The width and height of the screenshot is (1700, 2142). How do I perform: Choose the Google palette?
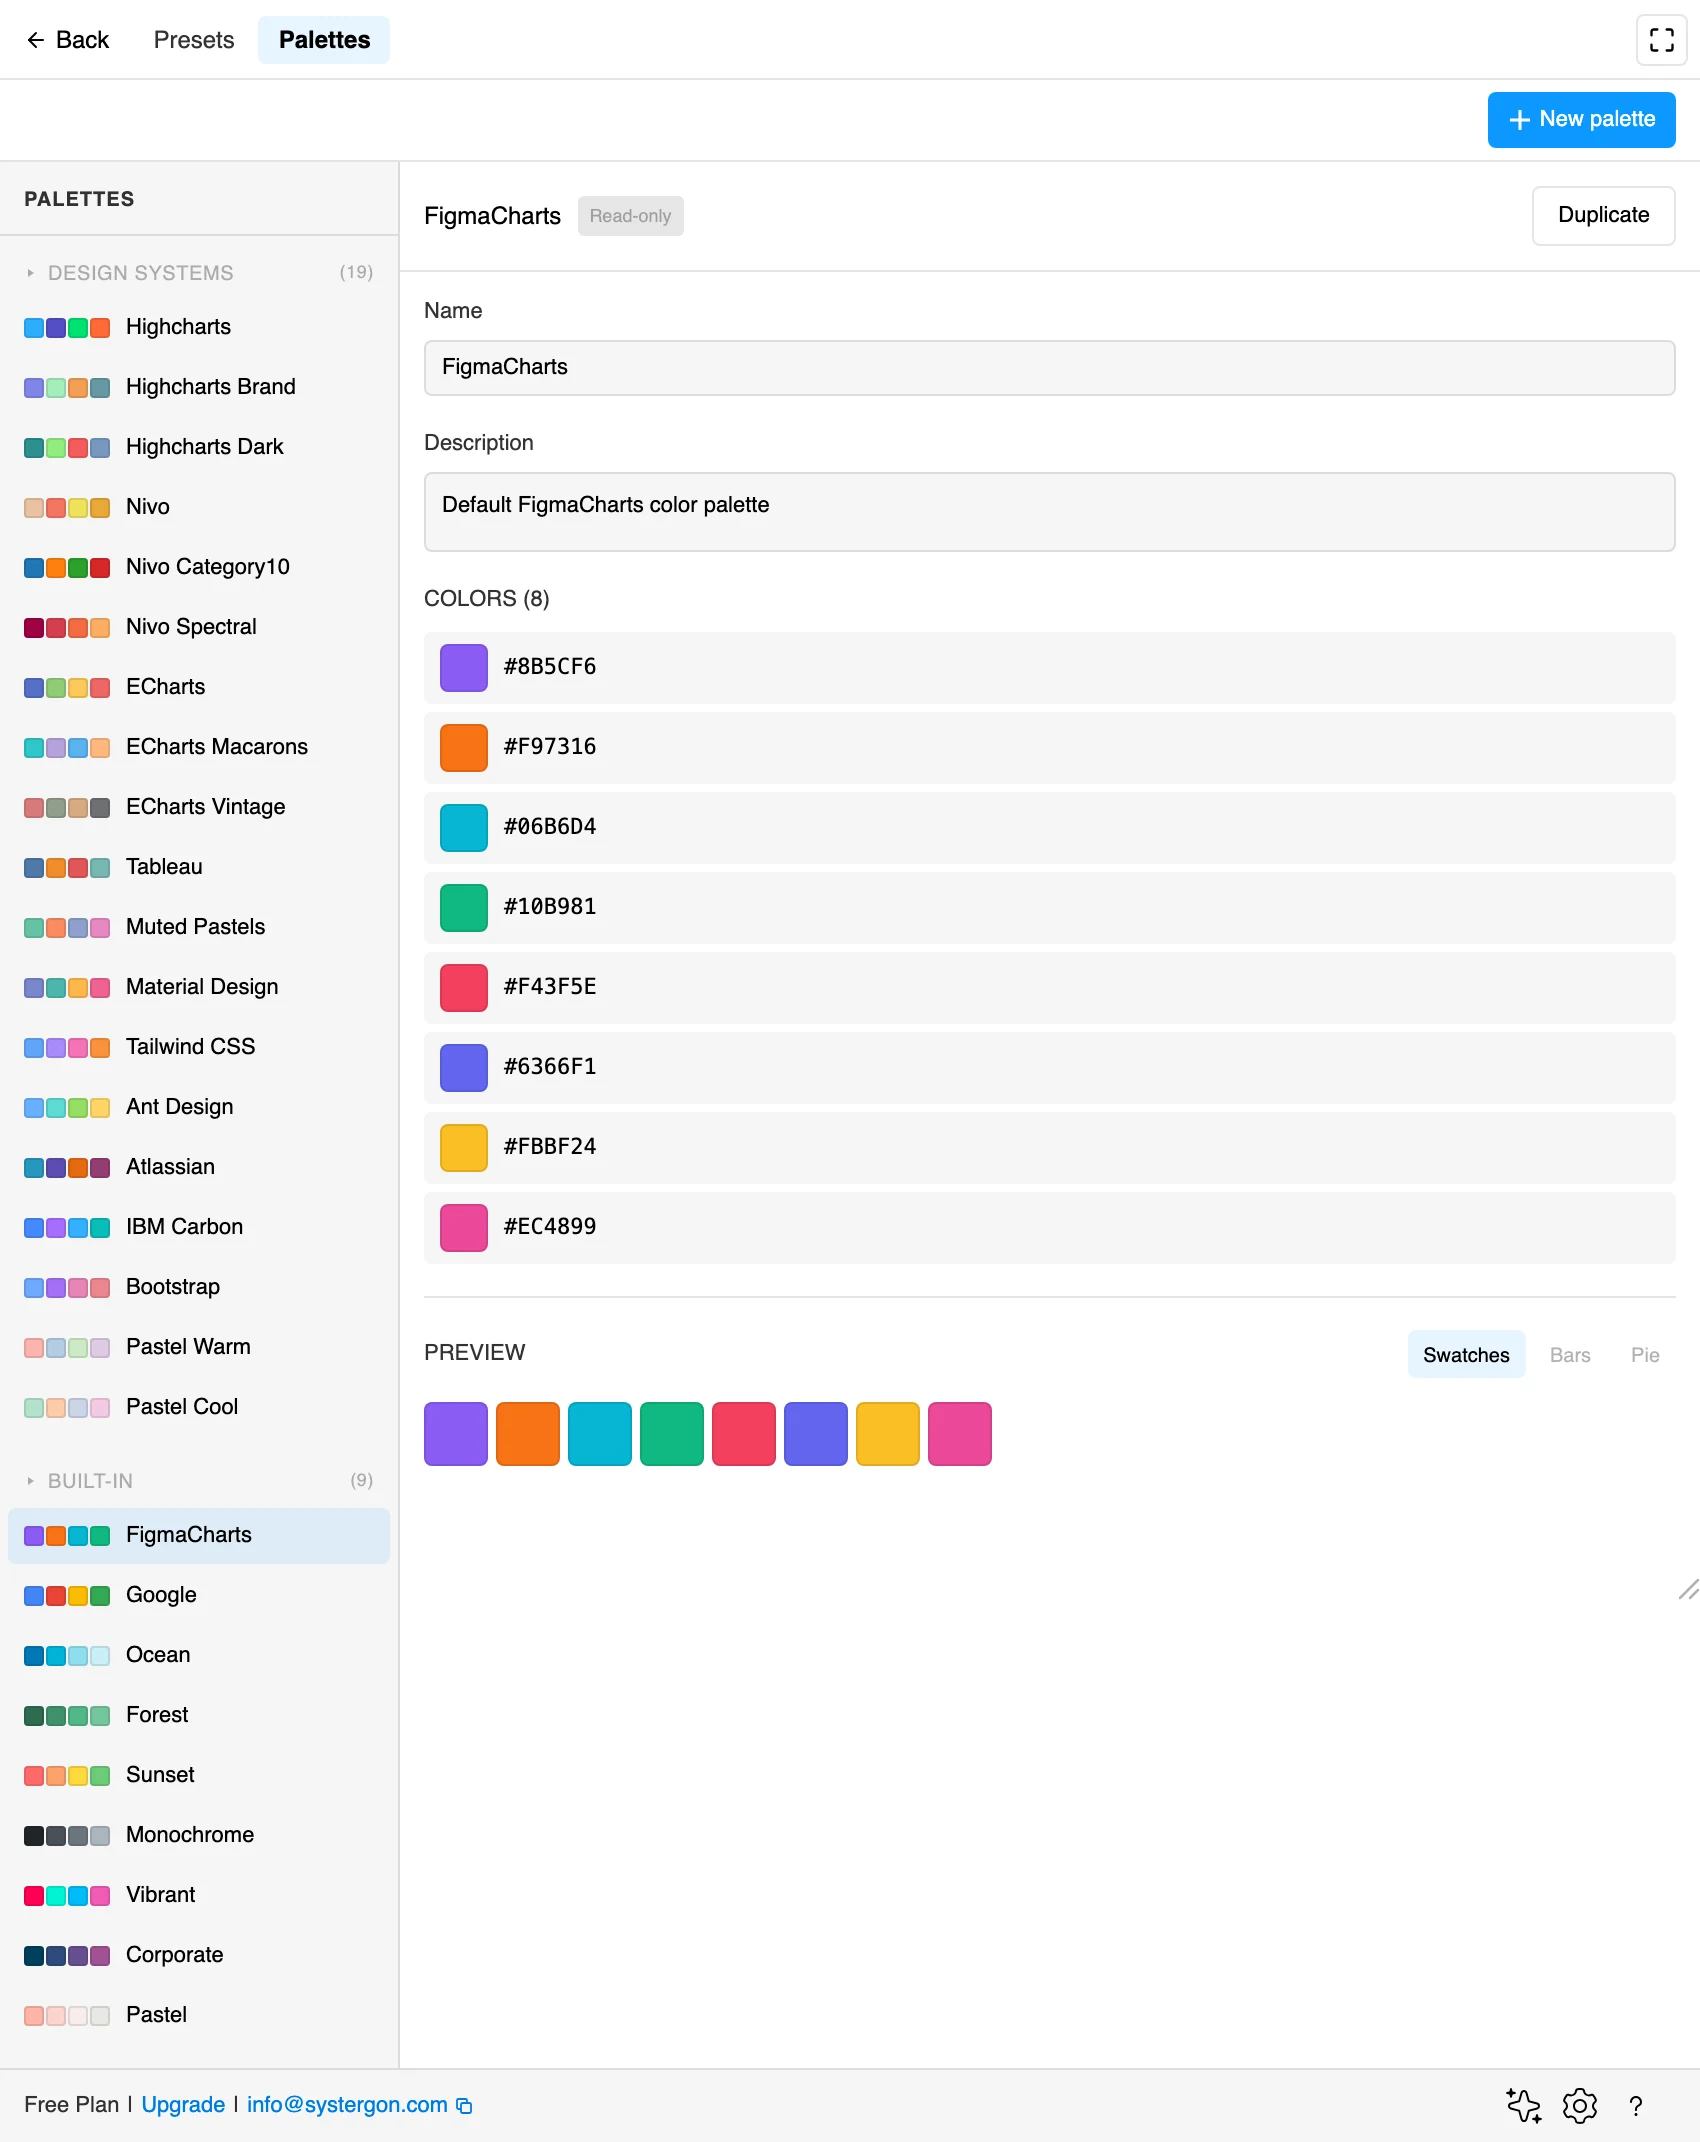pyautogui.click(x=199, y=1595)
